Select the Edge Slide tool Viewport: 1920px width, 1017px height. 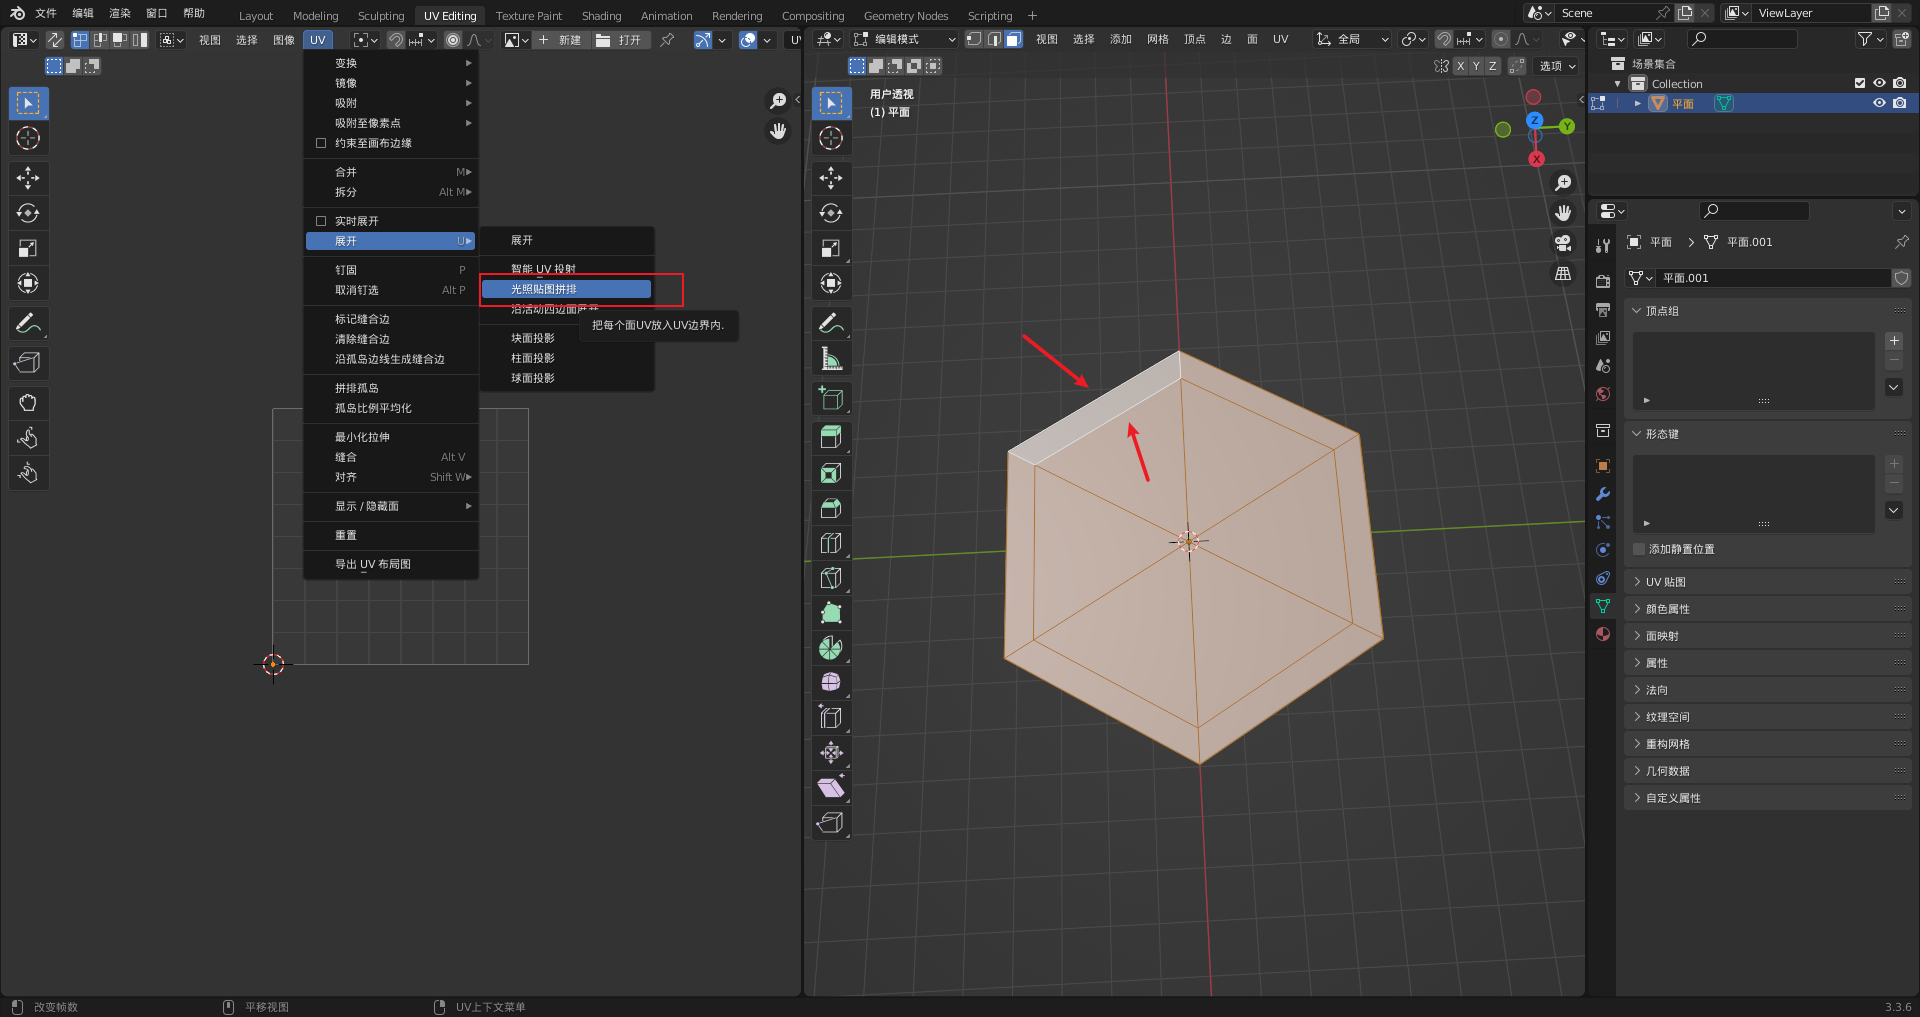pos(830,718)
